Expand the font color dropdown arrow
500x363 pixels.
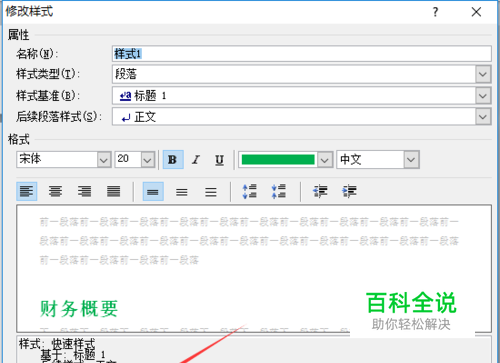coord(325,160)
